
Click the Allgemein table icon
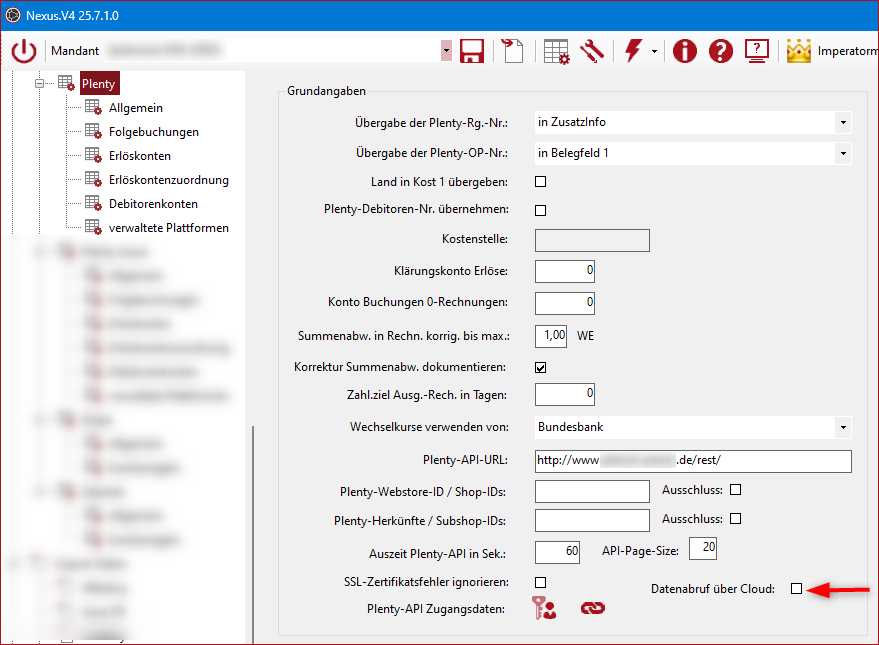[x=93, y=106]
